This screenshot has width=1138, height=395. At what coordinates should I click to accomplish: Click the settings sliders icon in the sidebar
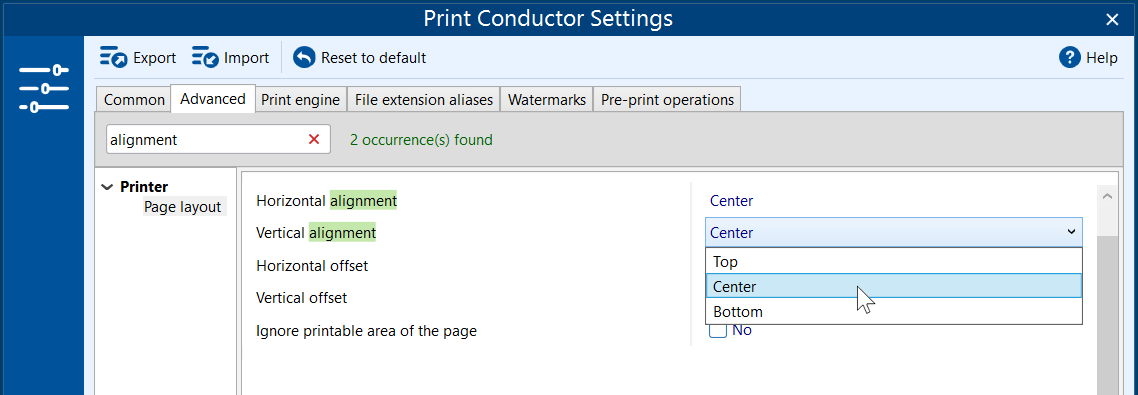[x=44, y=89]
